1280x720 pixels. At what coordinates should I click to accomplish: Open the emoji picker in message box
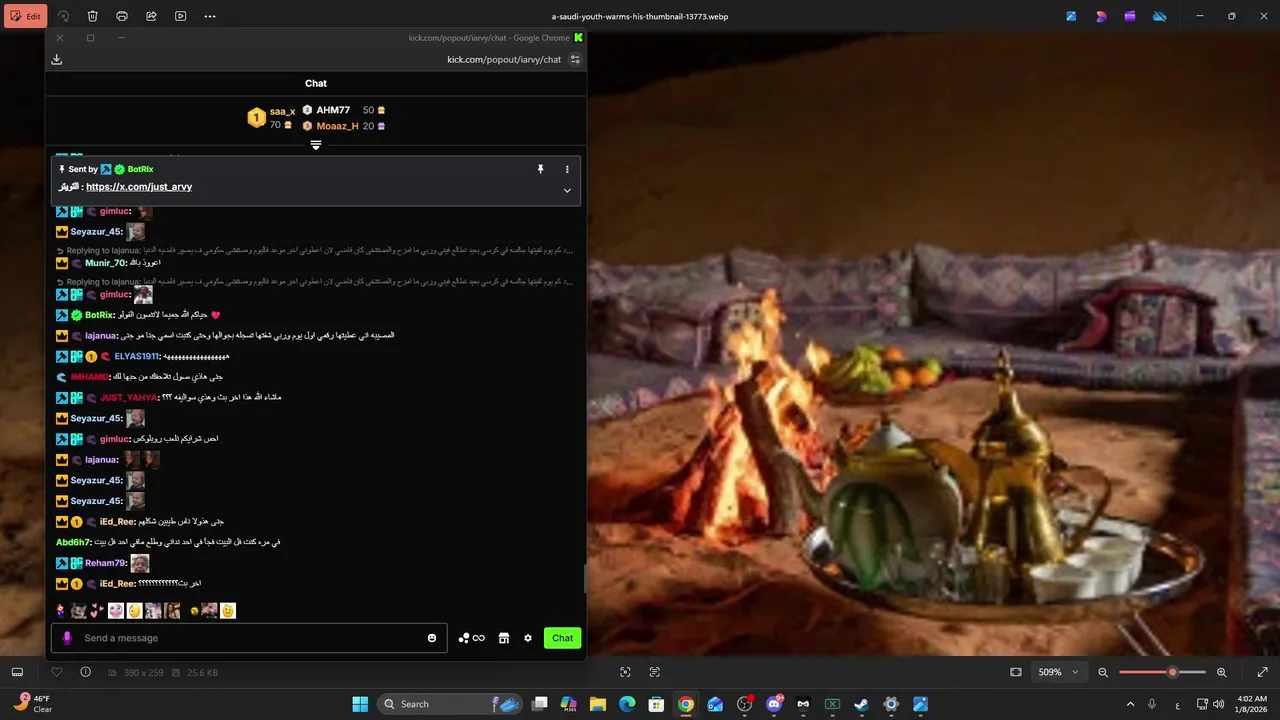[432, 638]
